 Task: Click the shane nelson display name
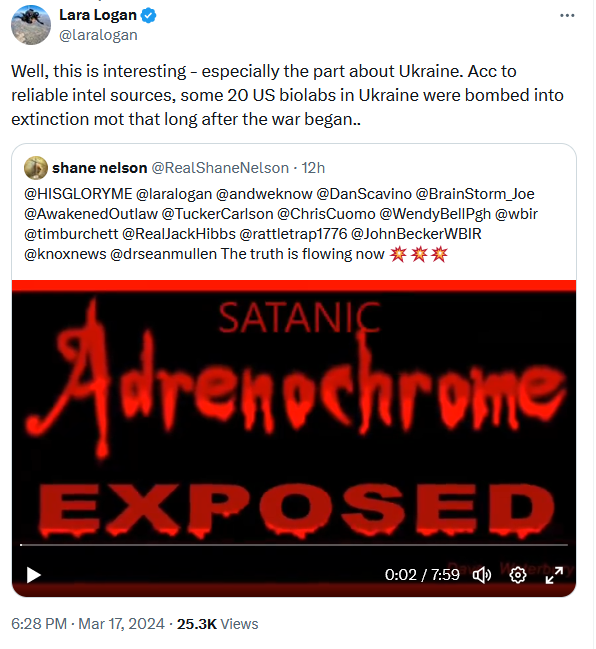[x=100, y=168]
